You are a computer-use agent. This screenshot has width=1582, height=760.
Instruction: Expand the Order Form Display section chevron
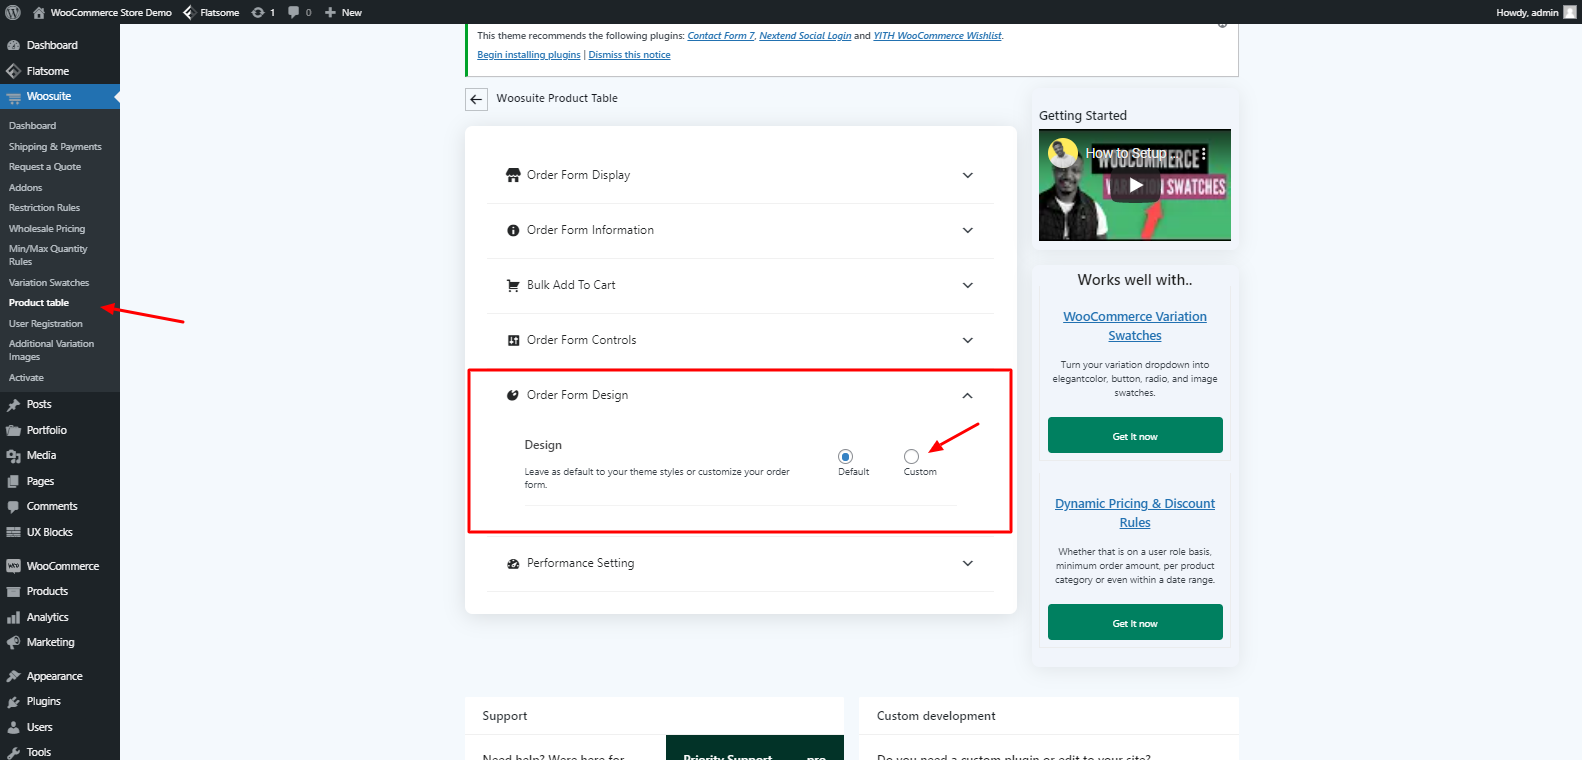point(967,175)
